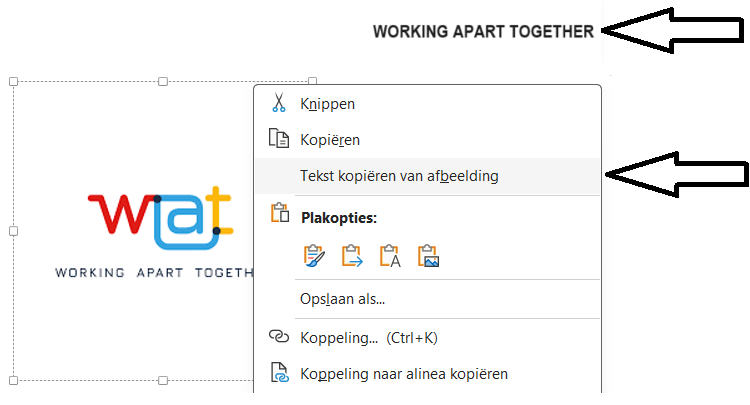
Task: Click the left-middle resize handle of image
Action: click(x=13, y=230)
